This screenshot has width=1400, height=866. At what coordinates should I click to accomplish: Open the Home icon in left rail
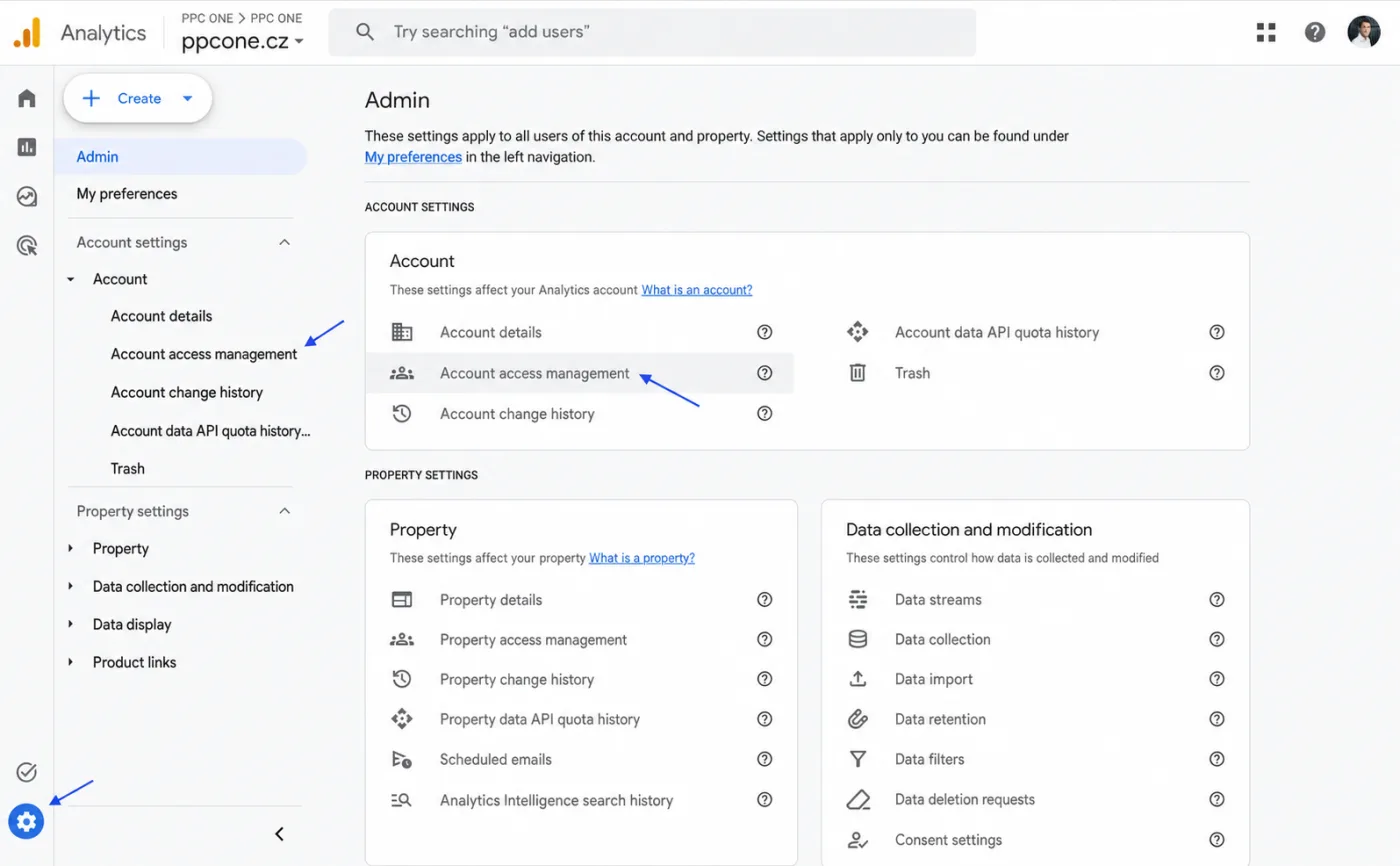27,98
